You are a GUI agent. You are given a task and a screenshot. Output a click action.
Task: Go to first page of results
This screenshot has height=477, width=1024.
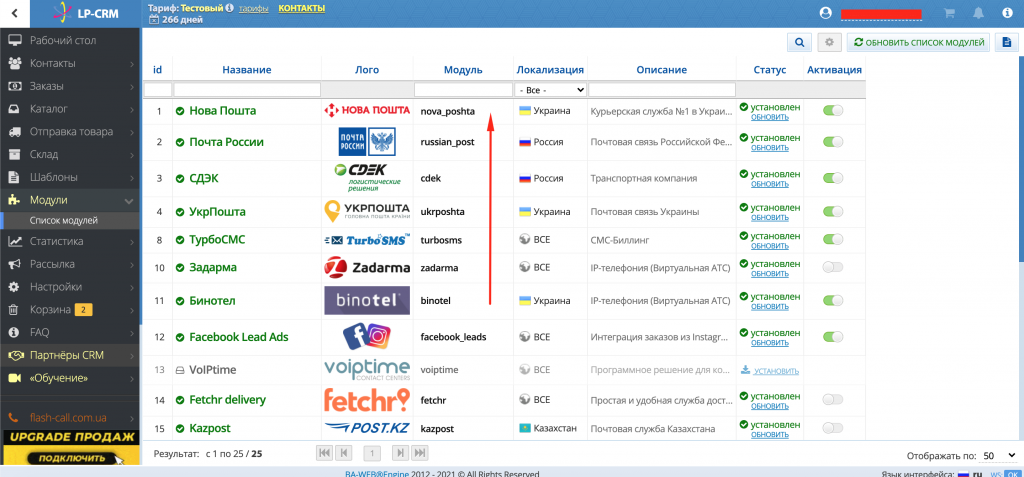coord(325,453)
